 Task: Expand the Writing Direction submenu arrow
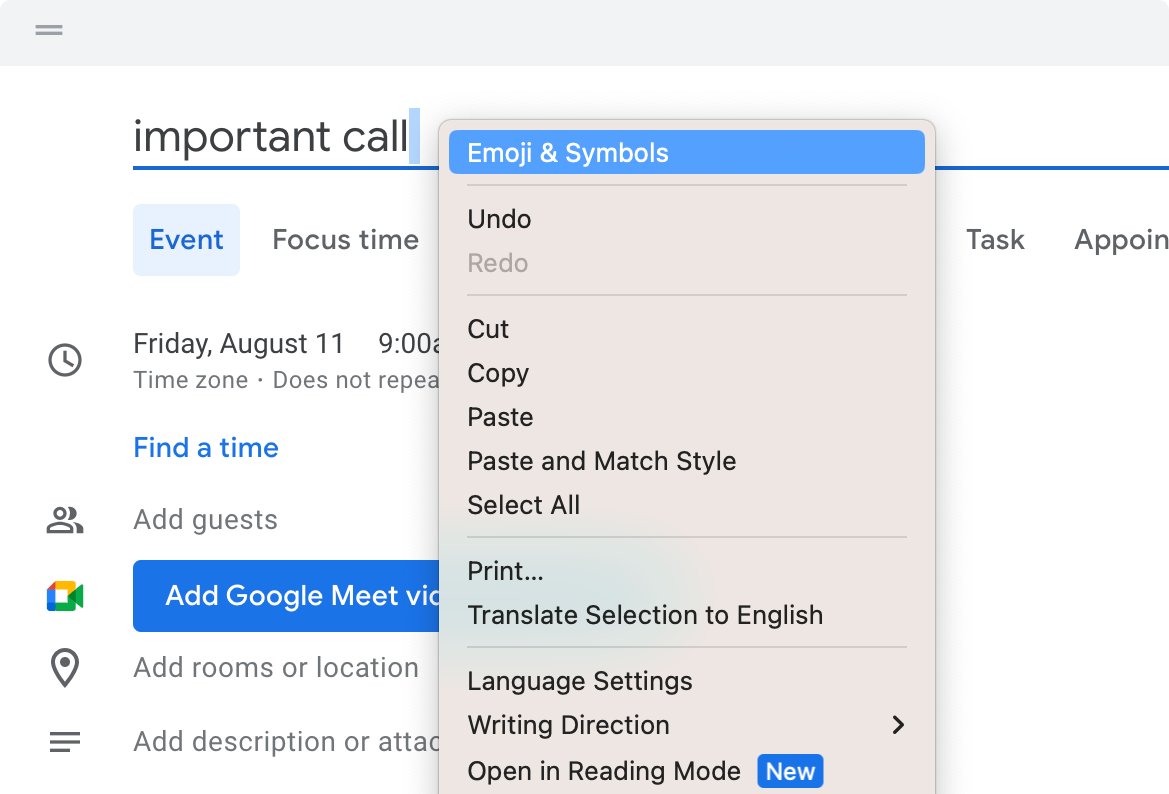898,725
